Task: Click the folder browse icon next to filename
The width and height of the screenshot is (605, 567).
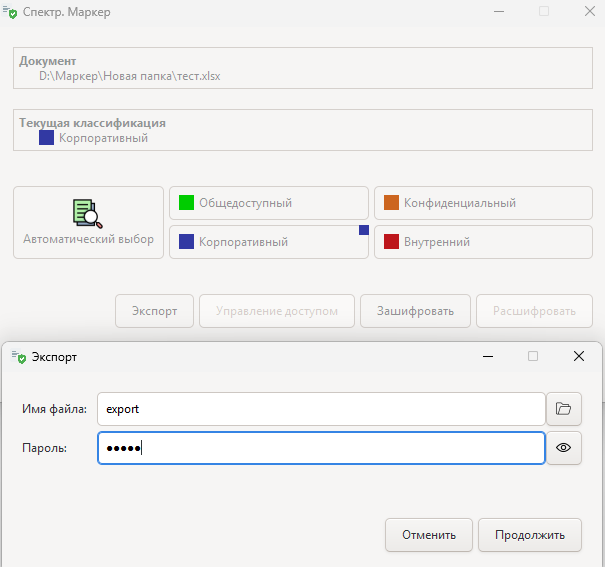Action: 563,408
